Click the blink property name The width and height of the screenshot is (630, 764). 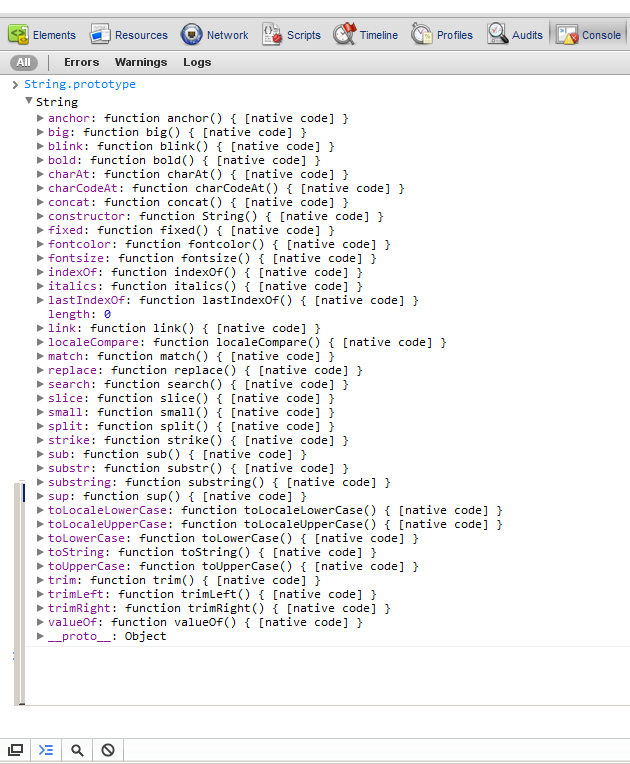(65, 146)
